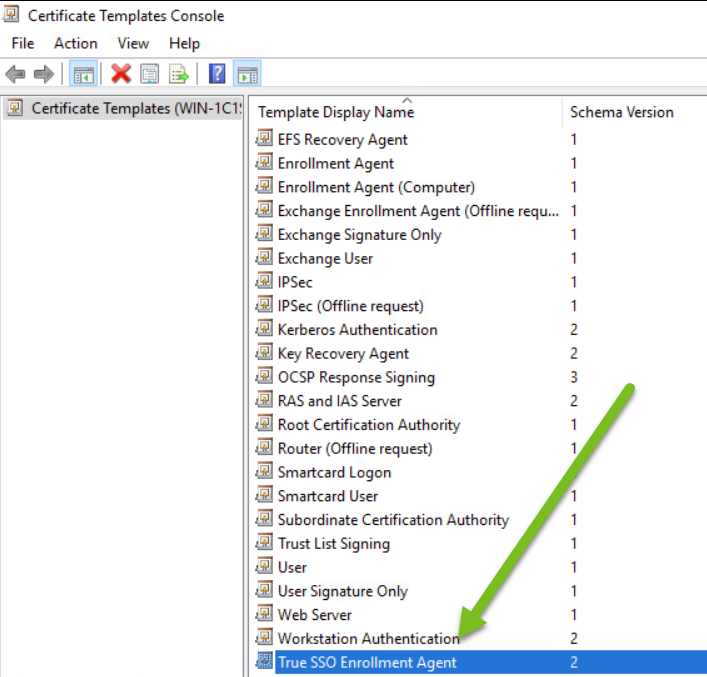Select IPSec (Offline request) template

[351, 306]
